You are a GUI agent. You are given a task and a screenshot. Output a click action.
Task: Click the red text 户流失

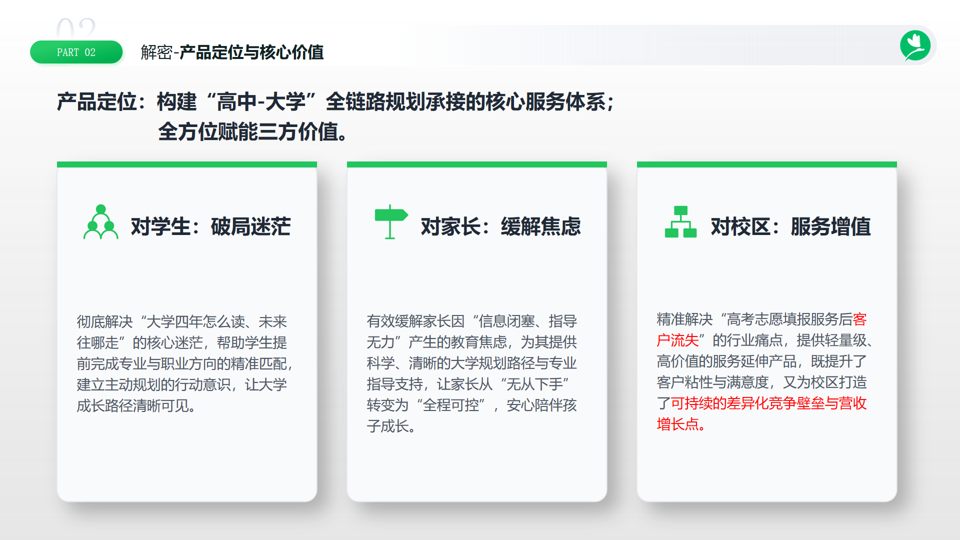click(677, 340)
